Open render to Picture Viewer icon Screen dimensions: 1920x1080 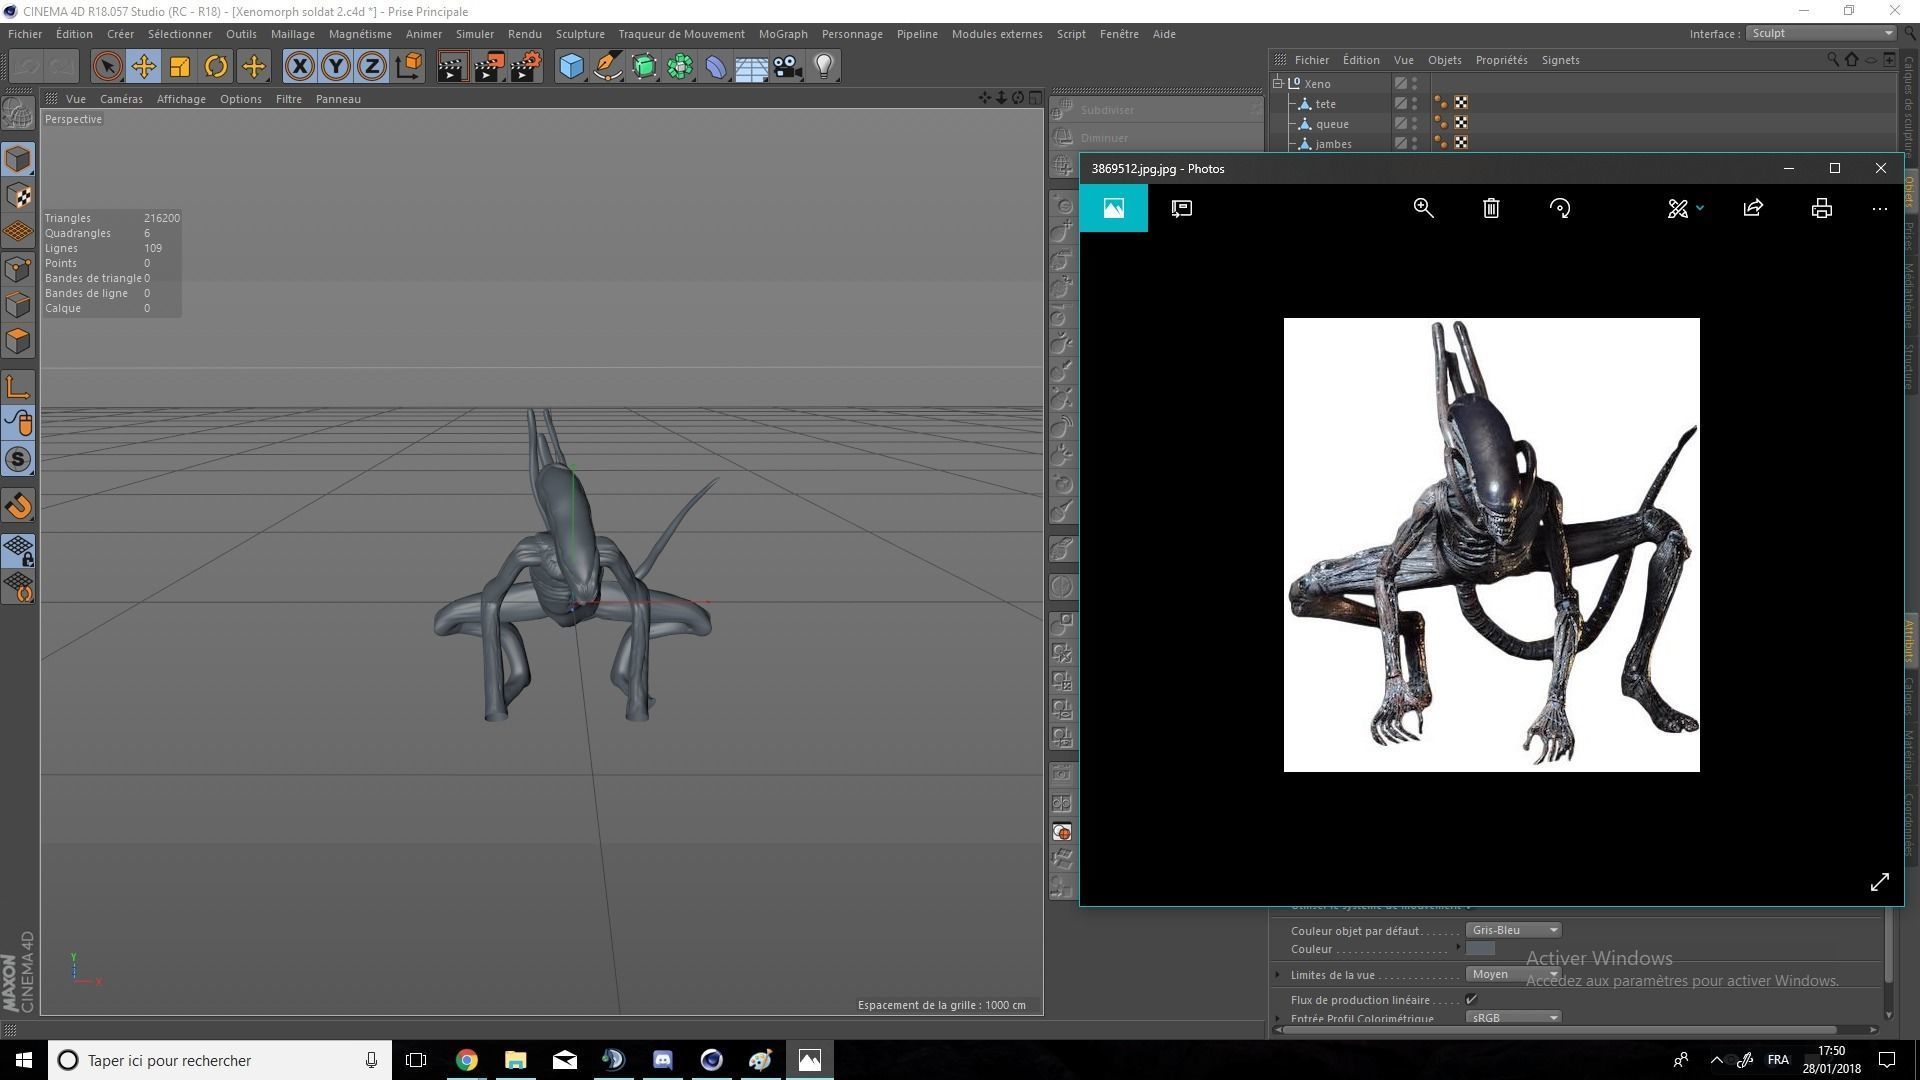pos(489,67)
